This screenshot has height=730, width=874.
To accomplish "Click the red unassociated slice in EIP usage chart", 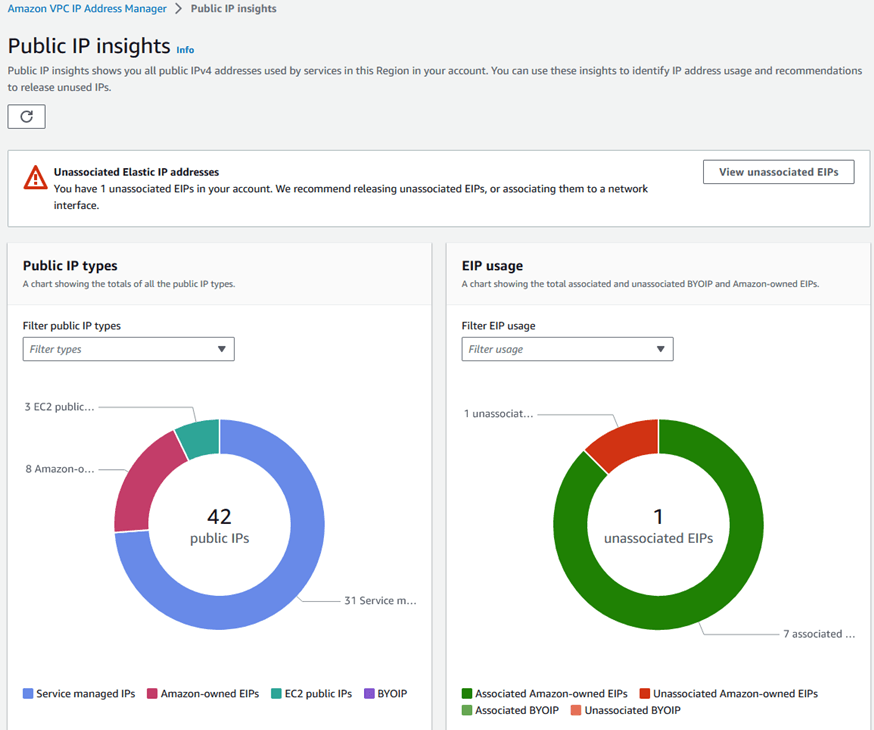I will pos(630,440).
